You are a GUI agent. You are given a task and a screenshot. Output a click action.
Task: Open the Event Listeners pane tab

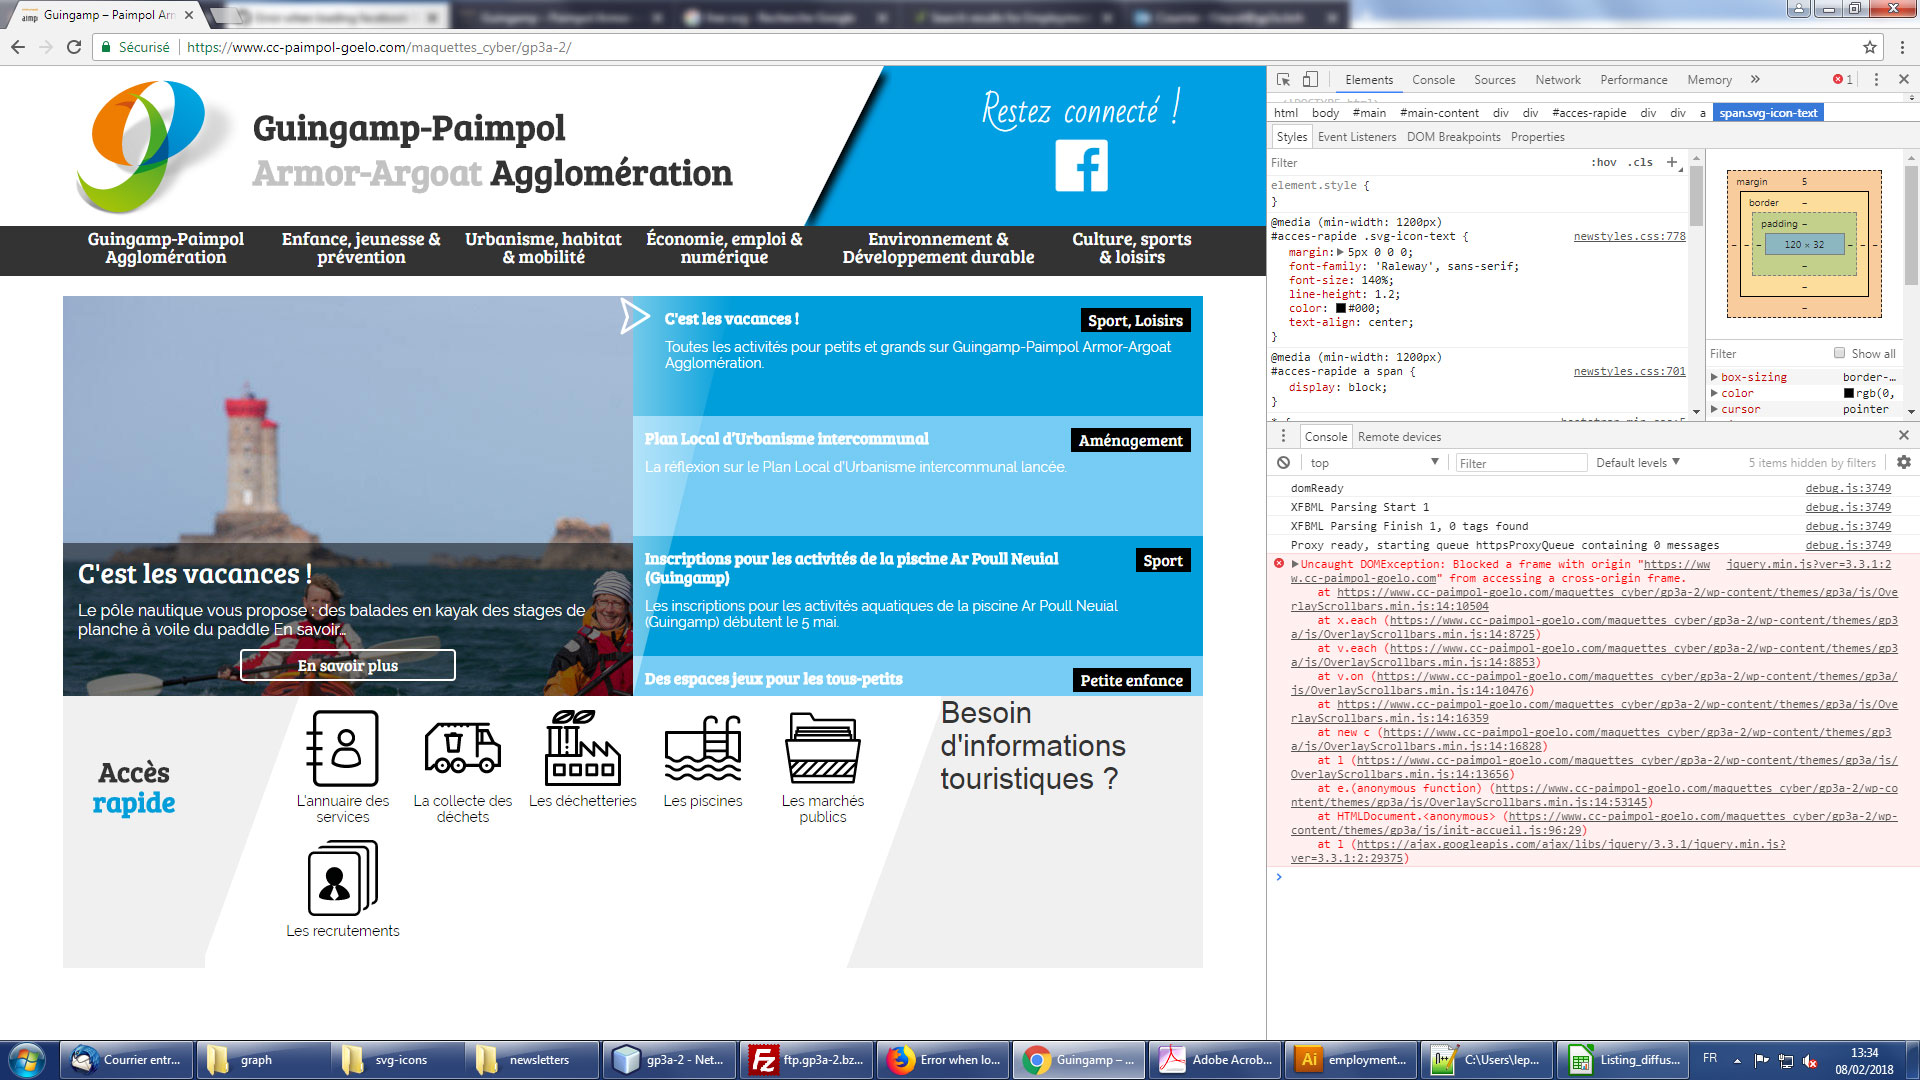(x=1356, y=137)
